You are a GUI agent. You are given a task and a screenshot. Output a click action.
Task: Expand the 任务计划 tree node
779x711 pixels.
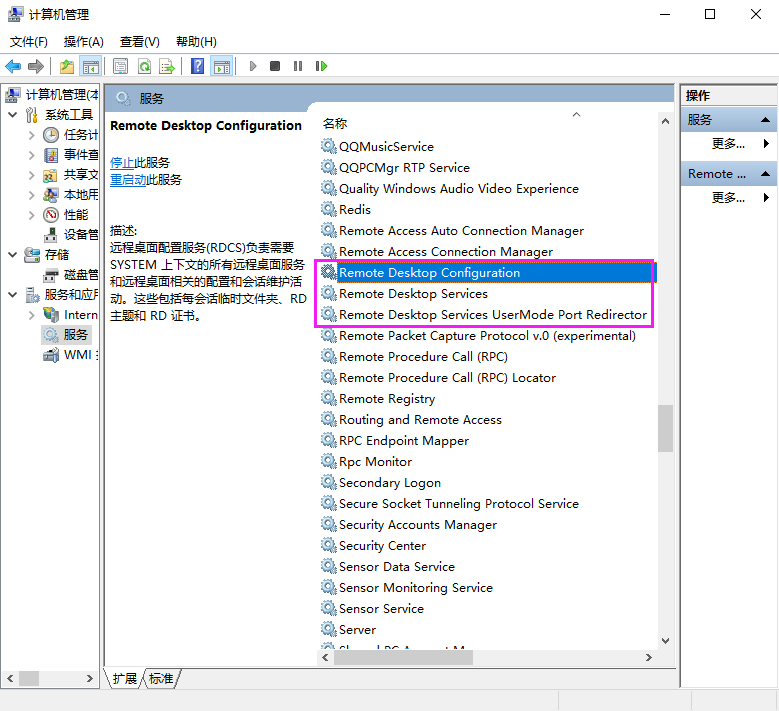click(32, 135)
